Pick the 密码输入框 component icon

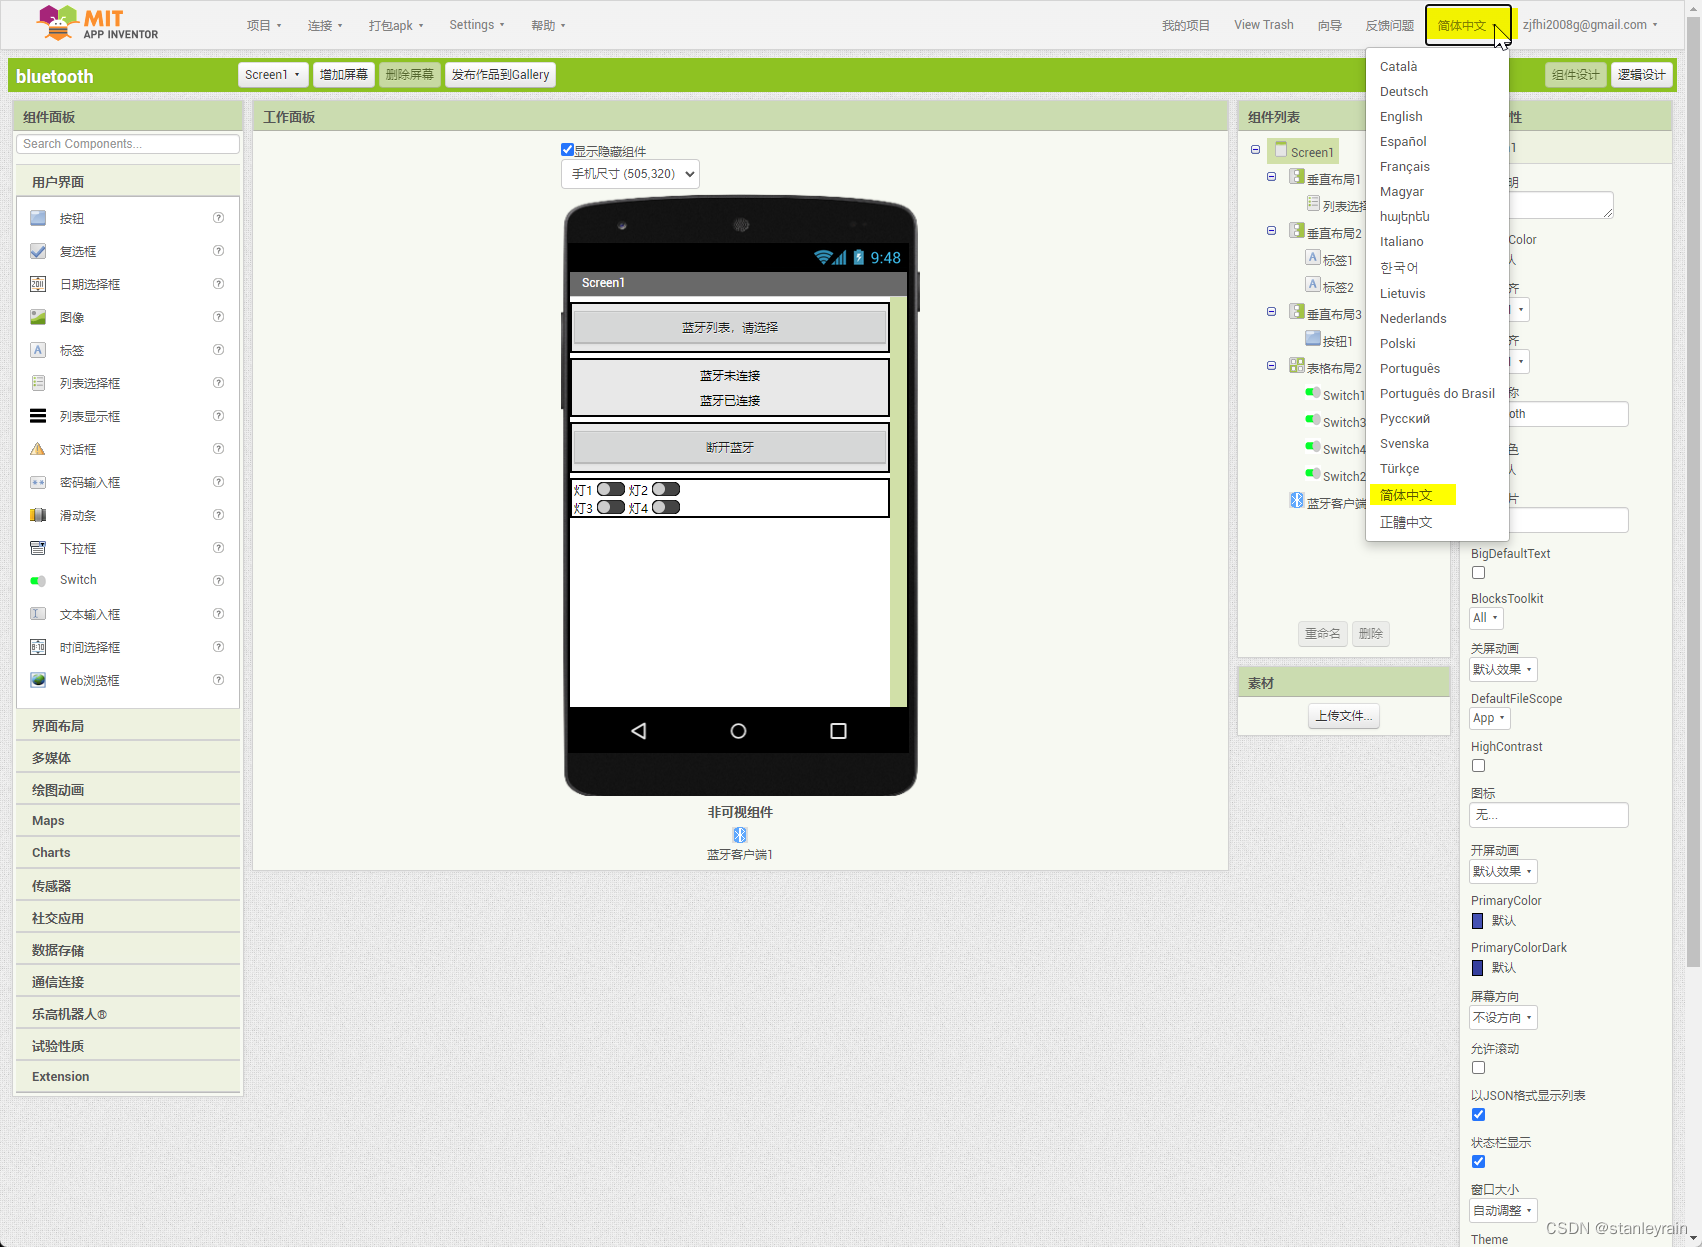click(38, 482)
